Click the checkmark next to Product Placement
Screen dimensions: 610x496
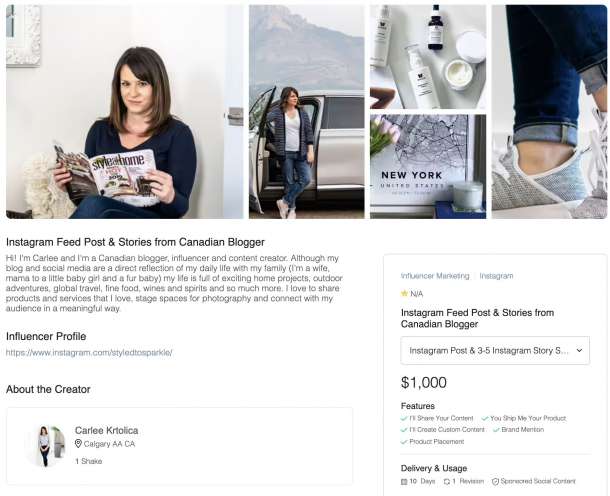tap(404, 442)
